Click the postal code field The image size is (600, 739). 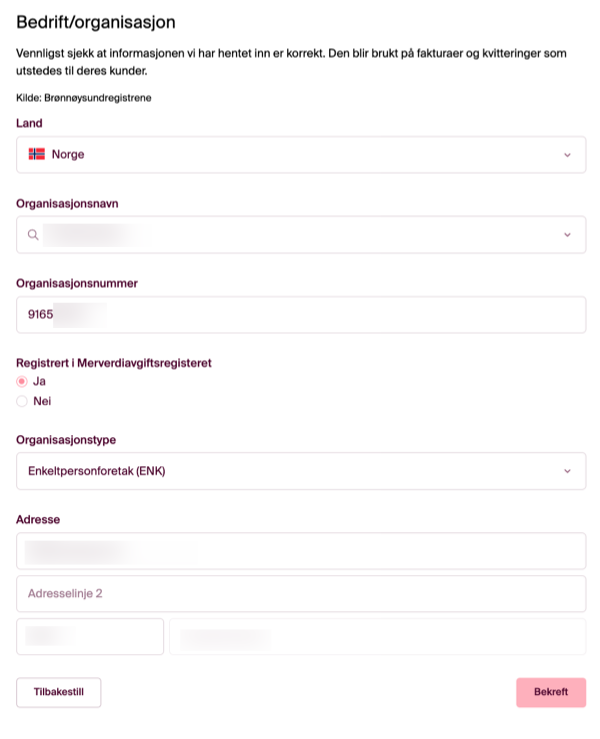[x=90, y=636]
